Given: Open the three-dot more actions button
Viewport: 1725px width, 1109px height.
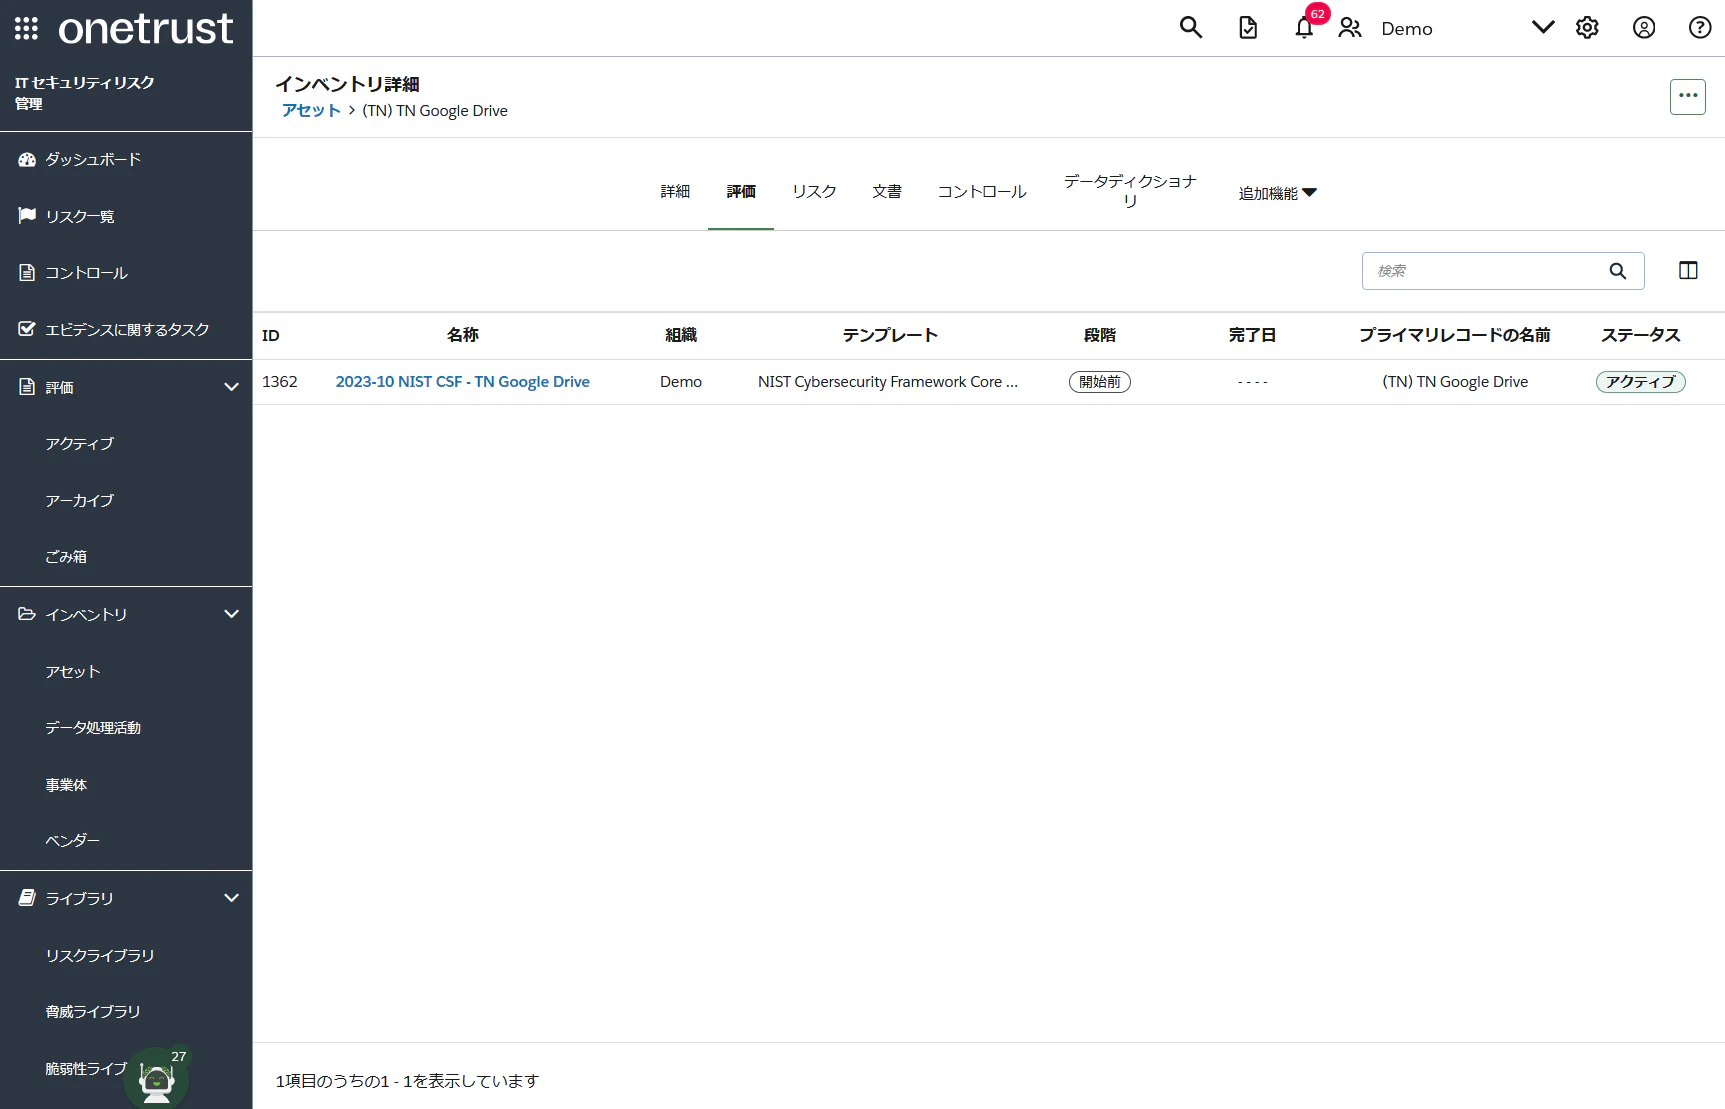Looking at the screenshot, I should pyautogui.click(x=1688, y=96).
